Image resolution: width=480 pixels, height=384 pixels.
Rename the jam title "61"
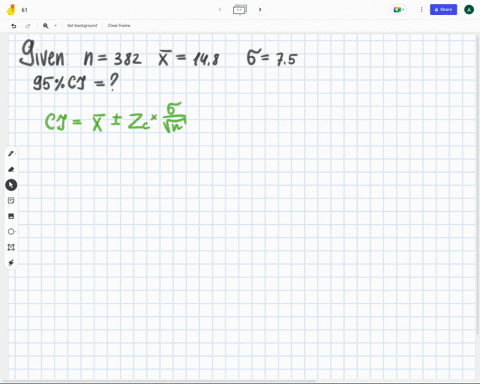[24, 10]
